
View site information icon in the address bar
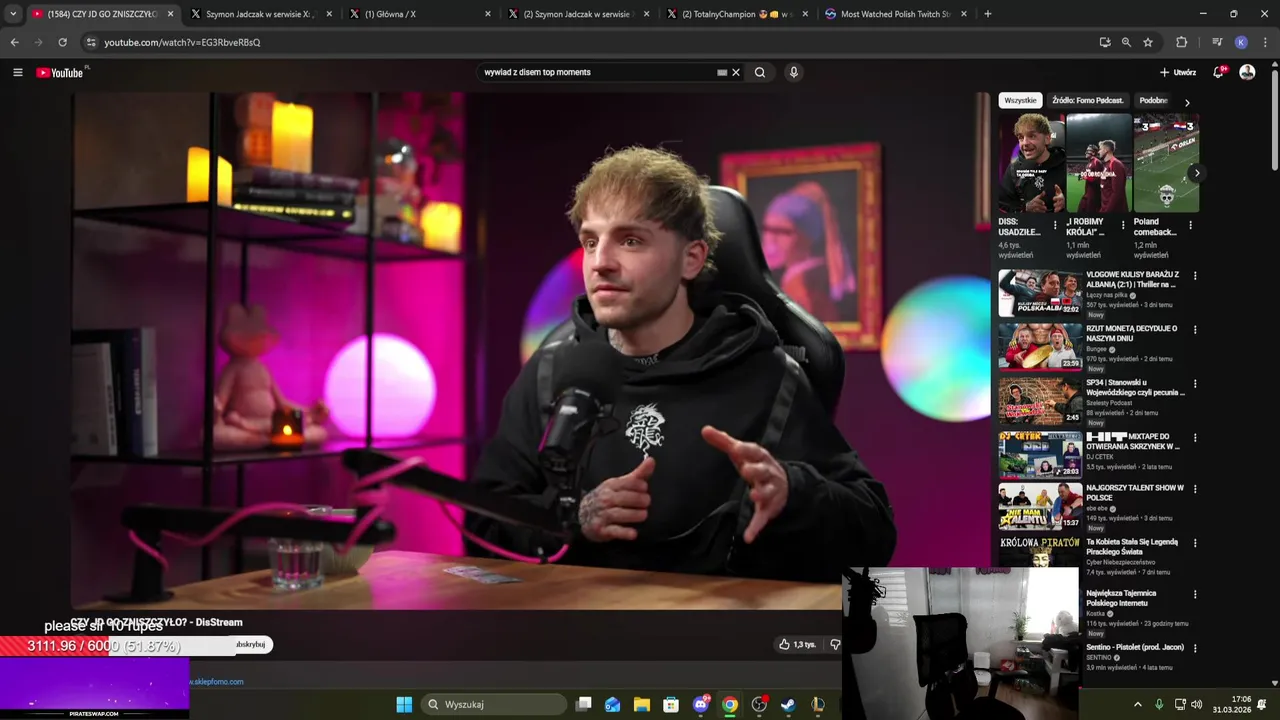coord(91,42)
